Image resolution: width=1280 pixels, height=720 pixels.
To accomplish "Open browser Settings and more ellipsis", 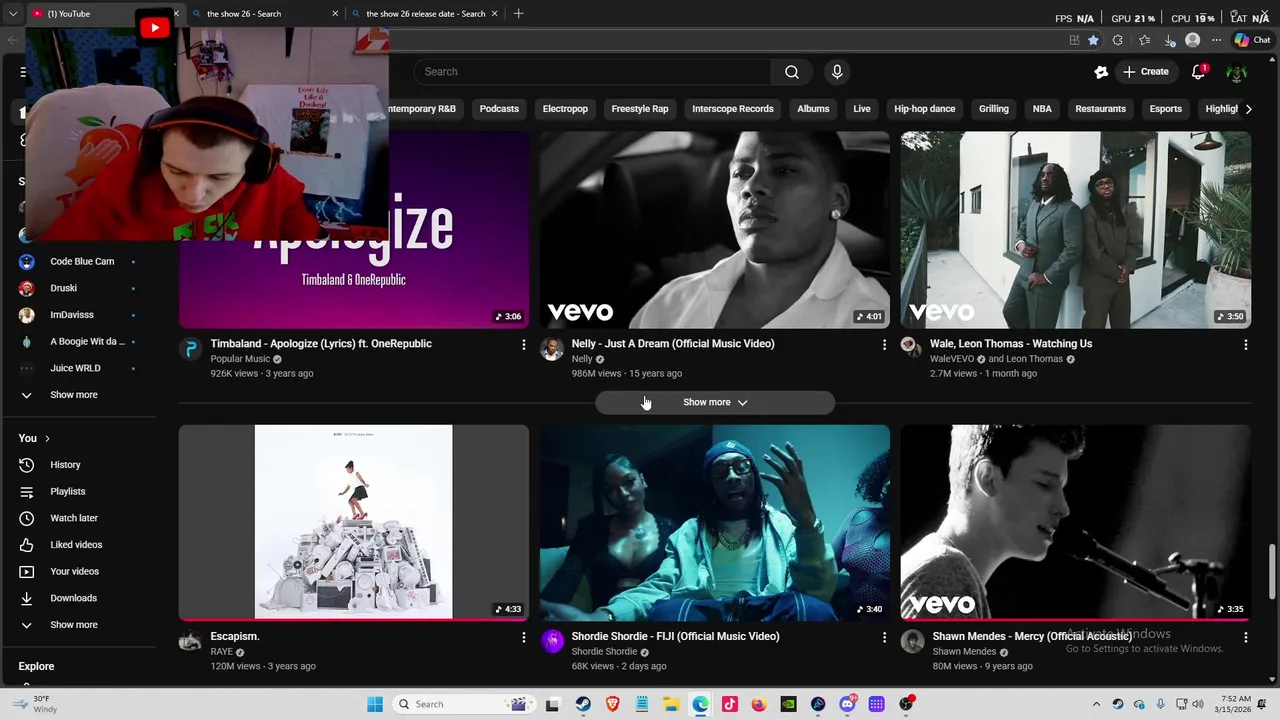I will [x=1216, y=40].
